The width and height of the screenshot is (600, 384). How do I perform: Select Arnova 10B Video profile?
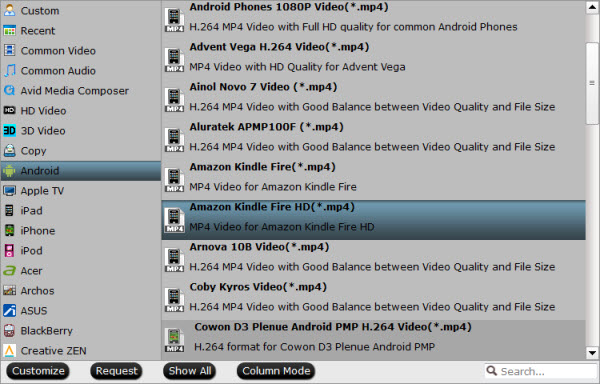click(373, 260)
